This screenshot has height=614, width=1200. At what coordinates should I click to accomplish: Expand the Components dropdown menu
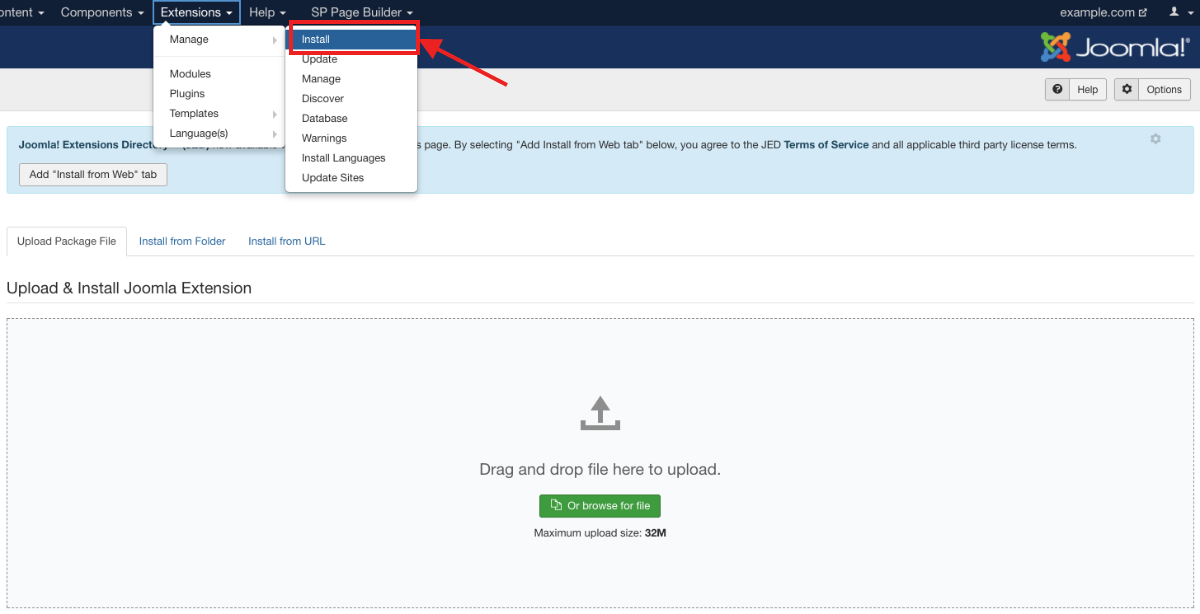[101, 13]
